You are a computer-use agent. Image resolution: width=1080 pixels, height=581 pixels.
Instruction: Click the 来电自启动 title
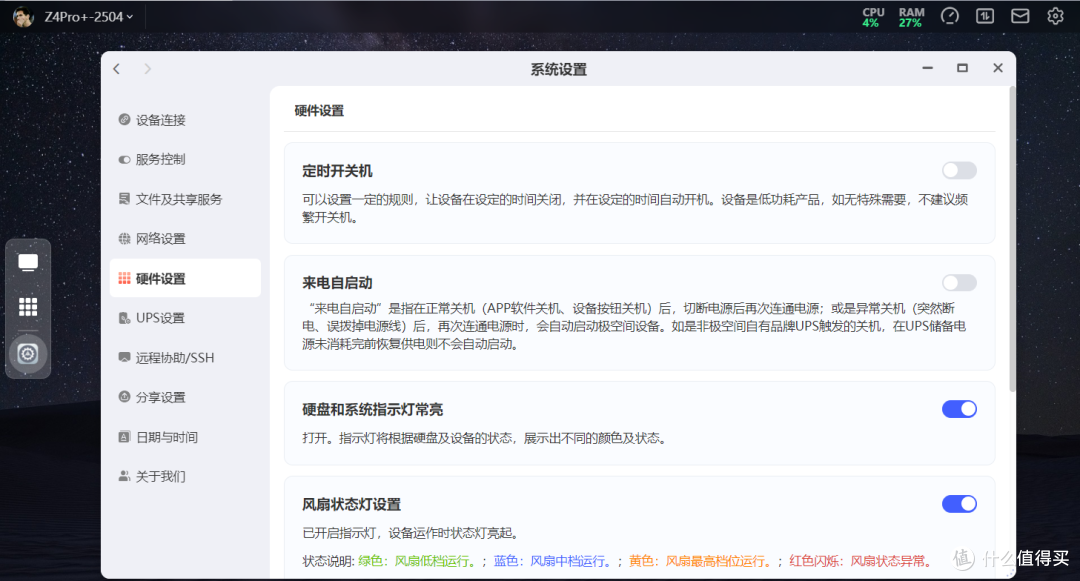coord(337,283)
